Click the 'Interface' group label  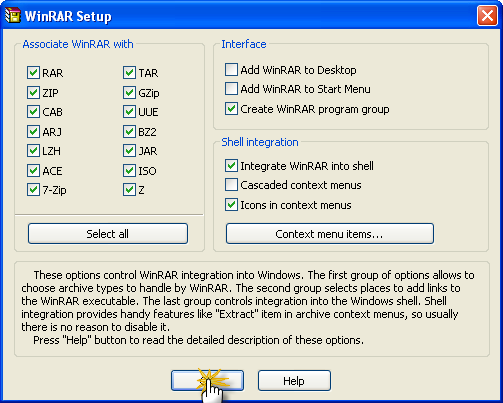[x=244, y=44]
